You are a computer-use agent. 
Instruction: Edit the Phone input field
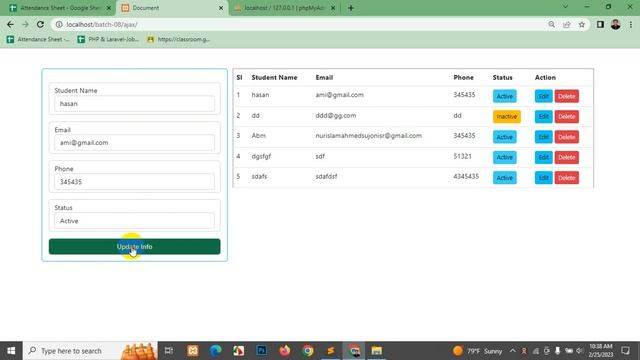(x=134, y=182)
